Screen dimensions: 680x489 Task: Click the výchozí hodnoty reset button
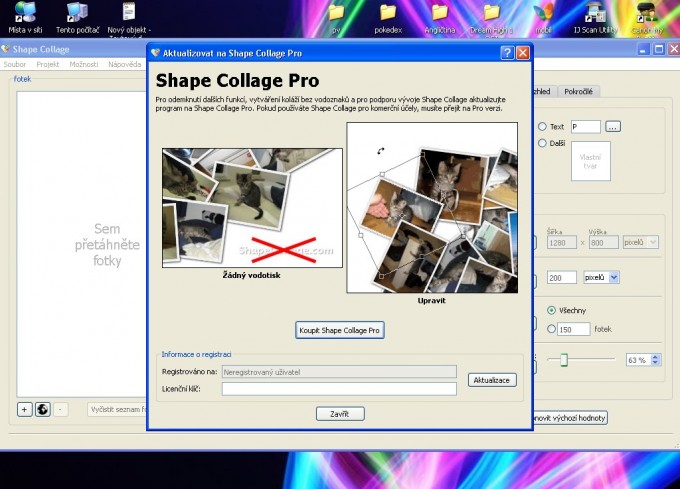569,418
